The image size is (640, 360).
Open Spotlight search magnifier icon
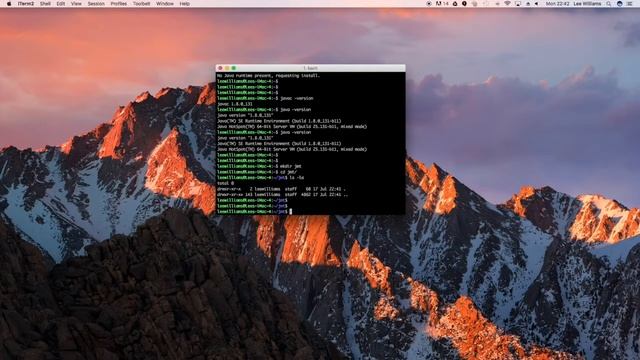click(609, 4)
